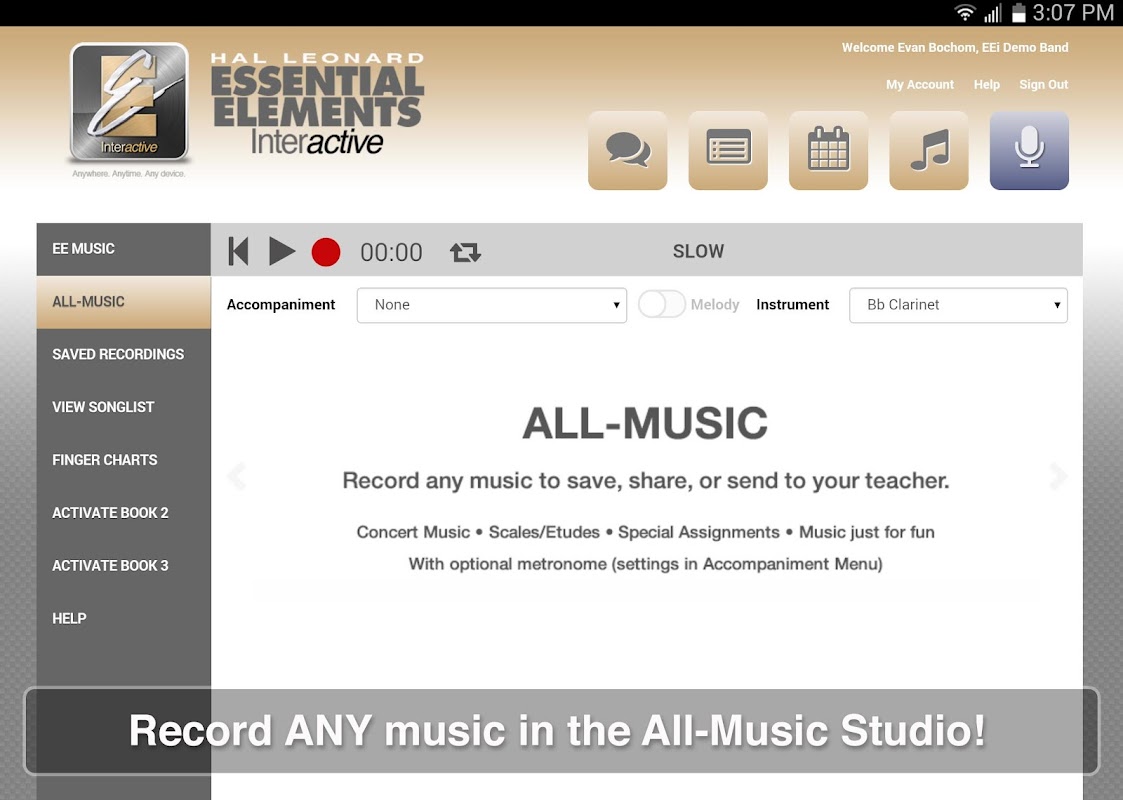This screenshot has height=800, width=1123.
Task: Click the SLOW tempo button
Action: (x=698, y=251)
